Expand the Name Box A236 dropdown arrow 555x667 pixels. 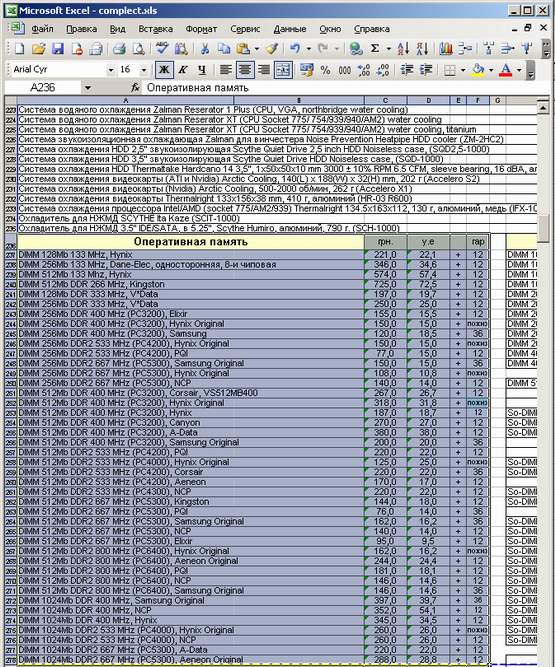coord(88,88)
